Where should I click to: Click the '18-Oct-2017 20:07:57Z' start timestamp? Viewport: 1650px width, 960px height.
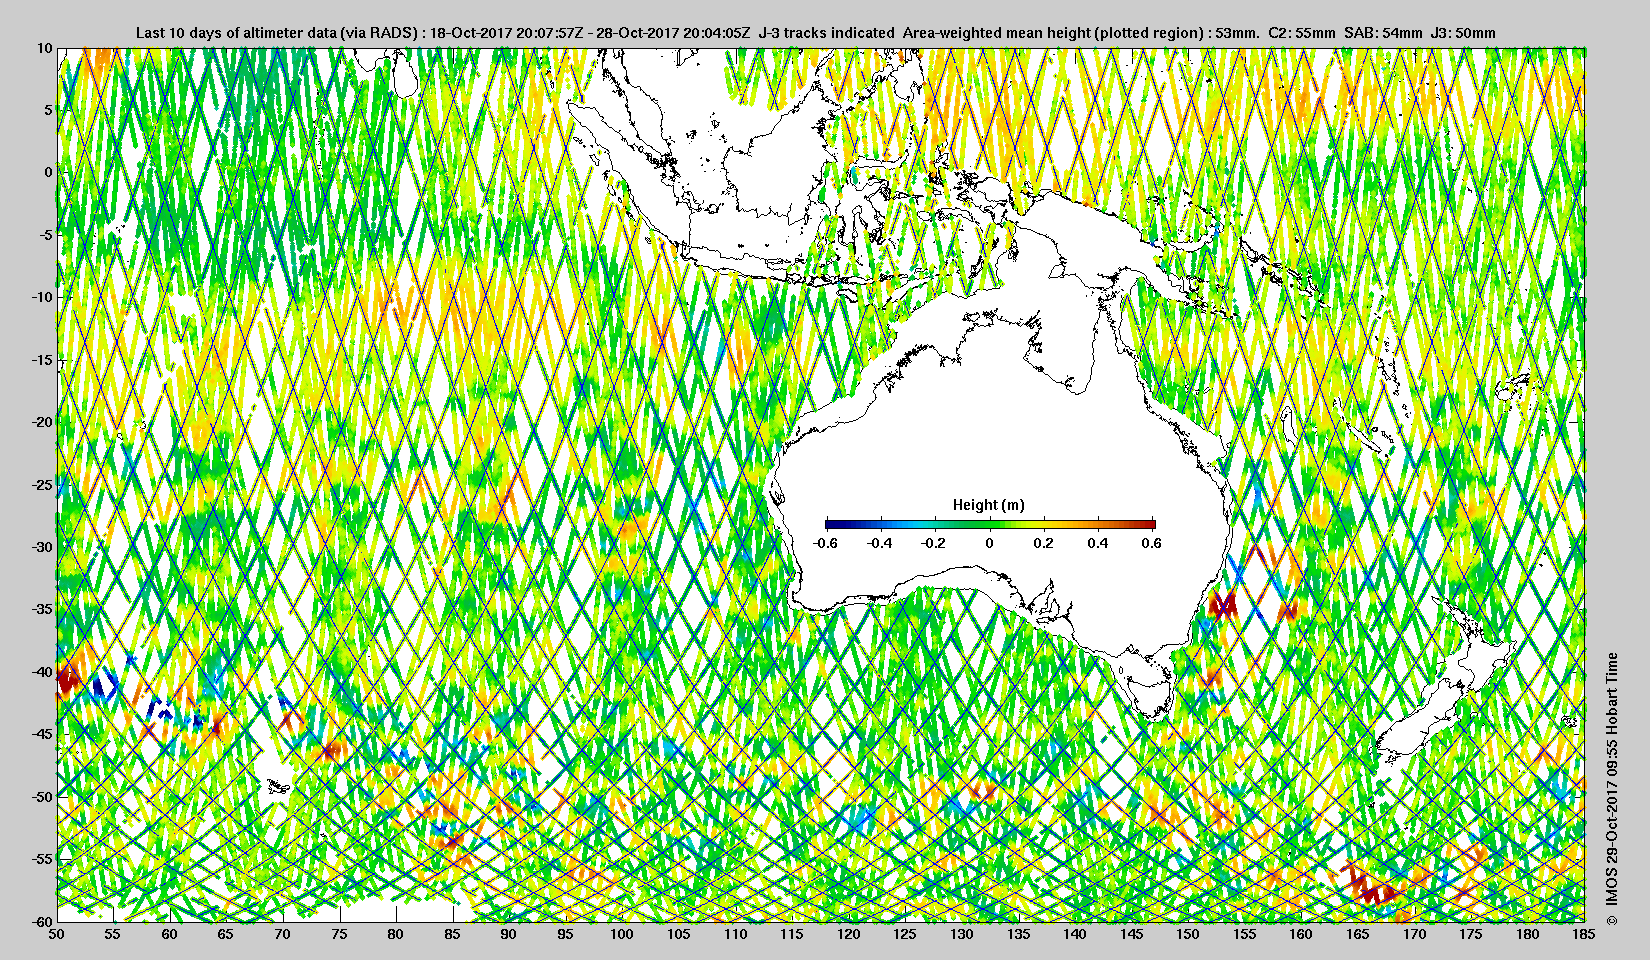pyautogui.click(x=506, y=33)
